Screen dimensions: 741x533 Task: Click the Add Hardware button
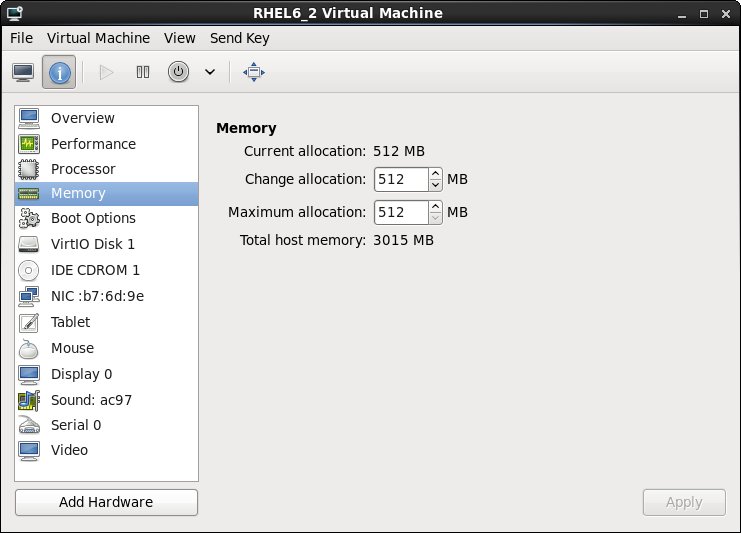point(106,502)
